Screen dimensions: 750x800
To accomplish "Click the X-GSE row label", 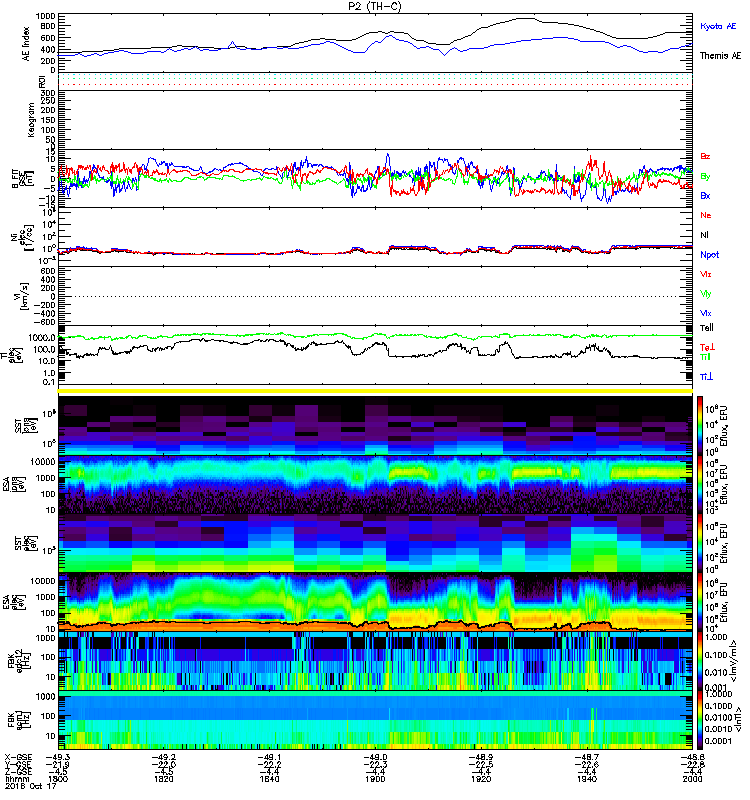I will pos(18,758).
